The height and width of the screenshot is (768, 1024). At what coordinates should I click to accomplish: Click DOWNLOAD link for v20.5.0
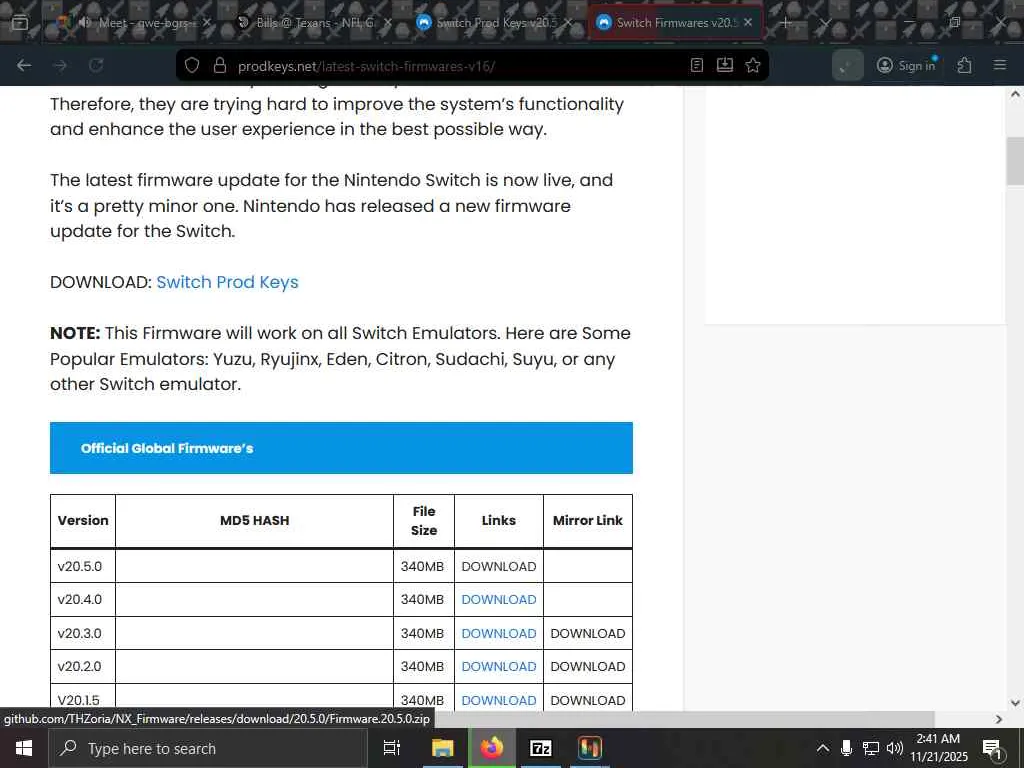click(499, 566)
